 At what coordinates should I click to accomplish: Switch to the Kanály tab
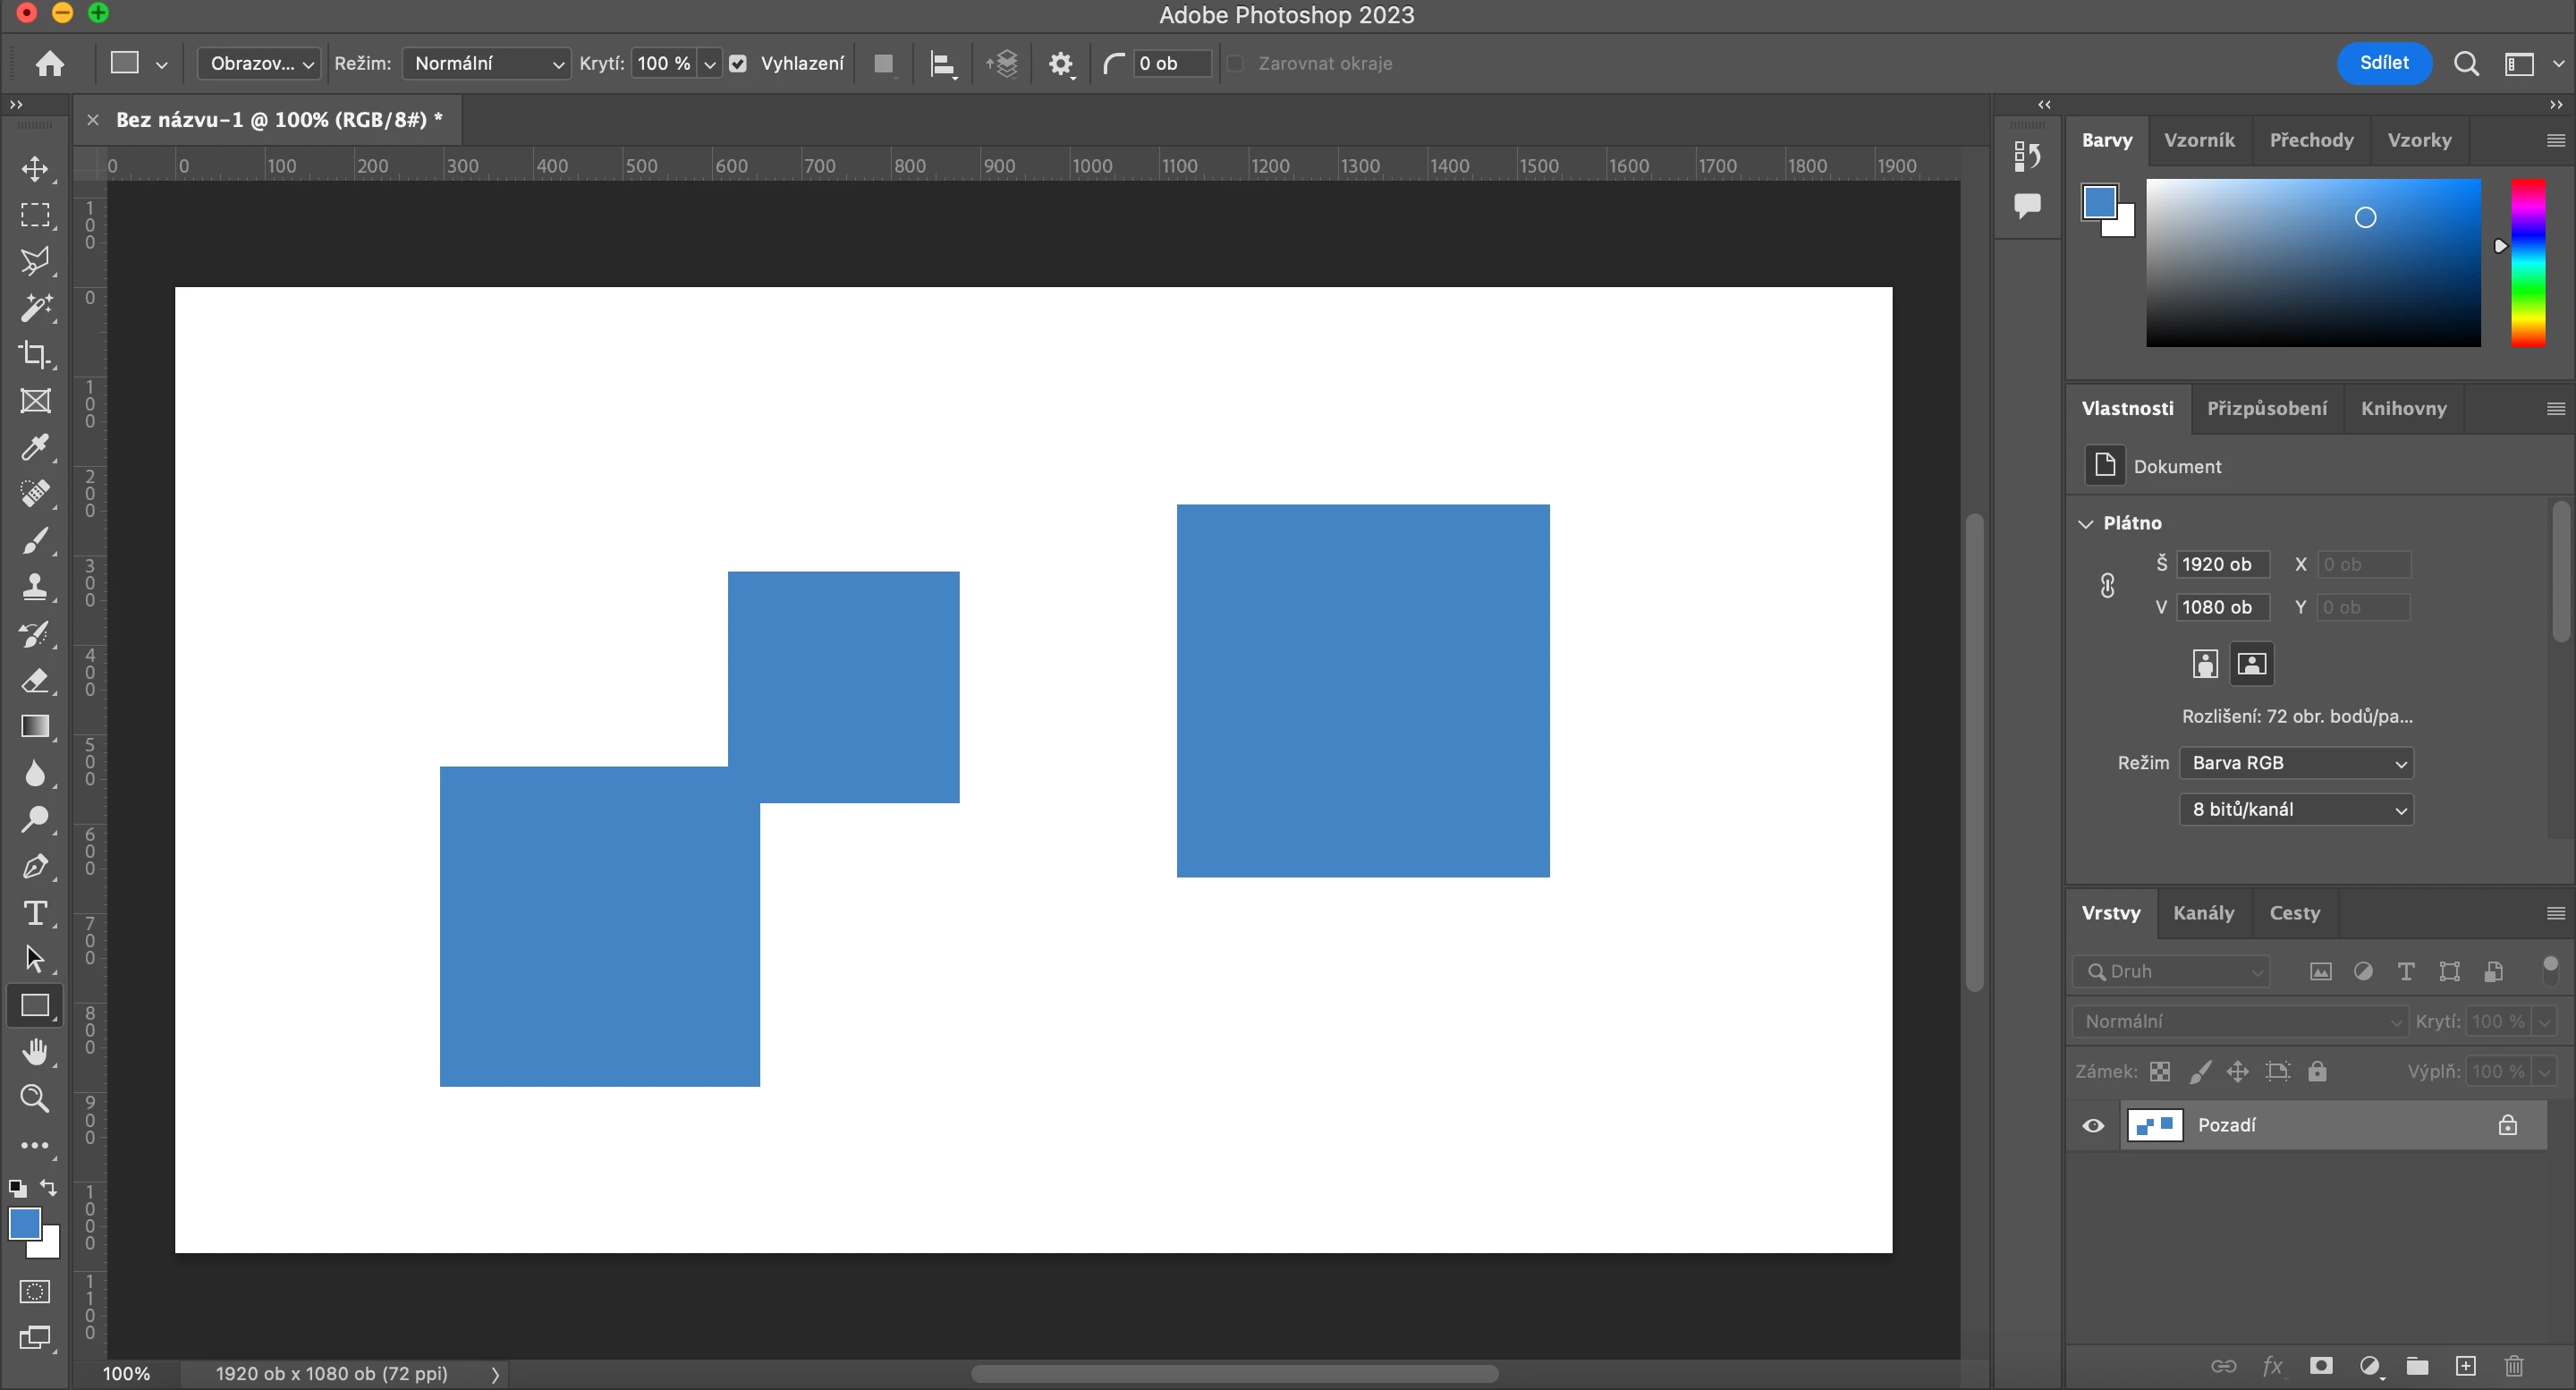[x=2203, y=913]
